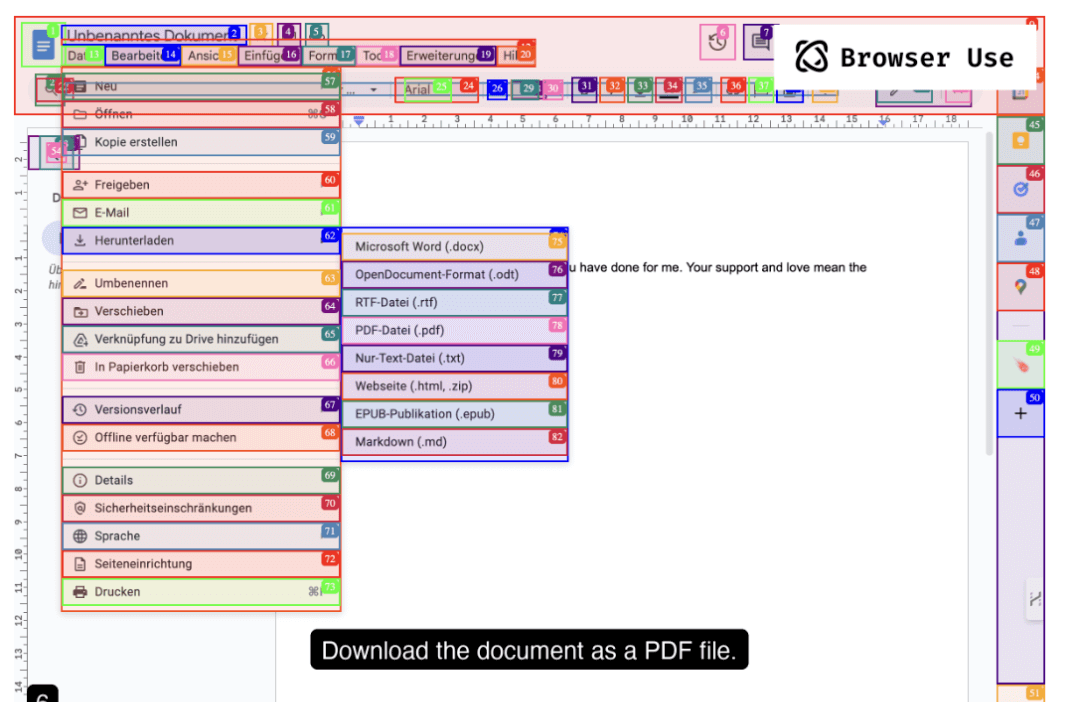Click the pencil icon beside Umbenennen
This screenshot has height=702, width=1066.
[x=80, y=283]
